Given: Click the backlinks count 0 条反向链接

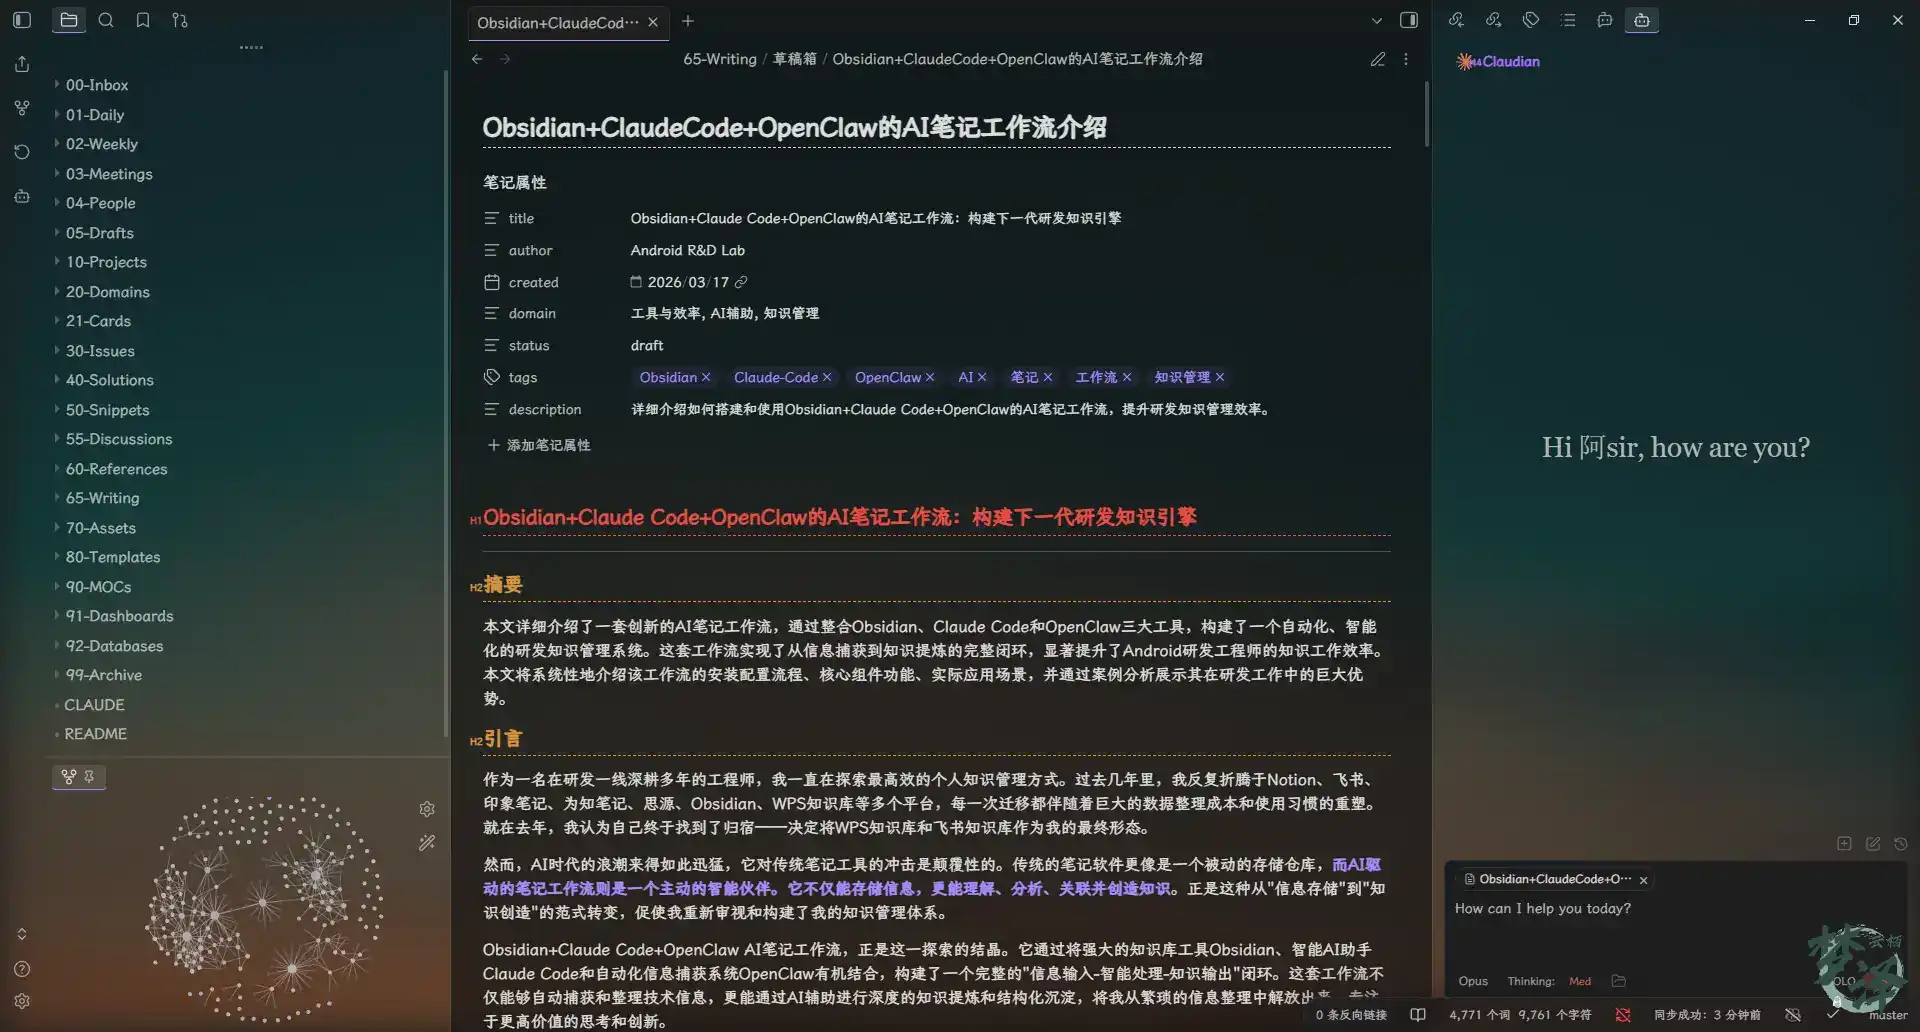Looking at the screenshot, I should coord(1351,1015).
